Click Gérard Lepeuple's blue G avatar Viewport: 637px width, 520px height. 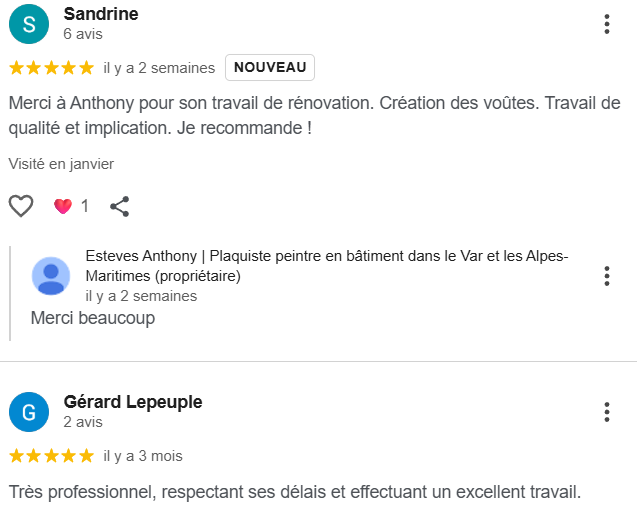29,412
